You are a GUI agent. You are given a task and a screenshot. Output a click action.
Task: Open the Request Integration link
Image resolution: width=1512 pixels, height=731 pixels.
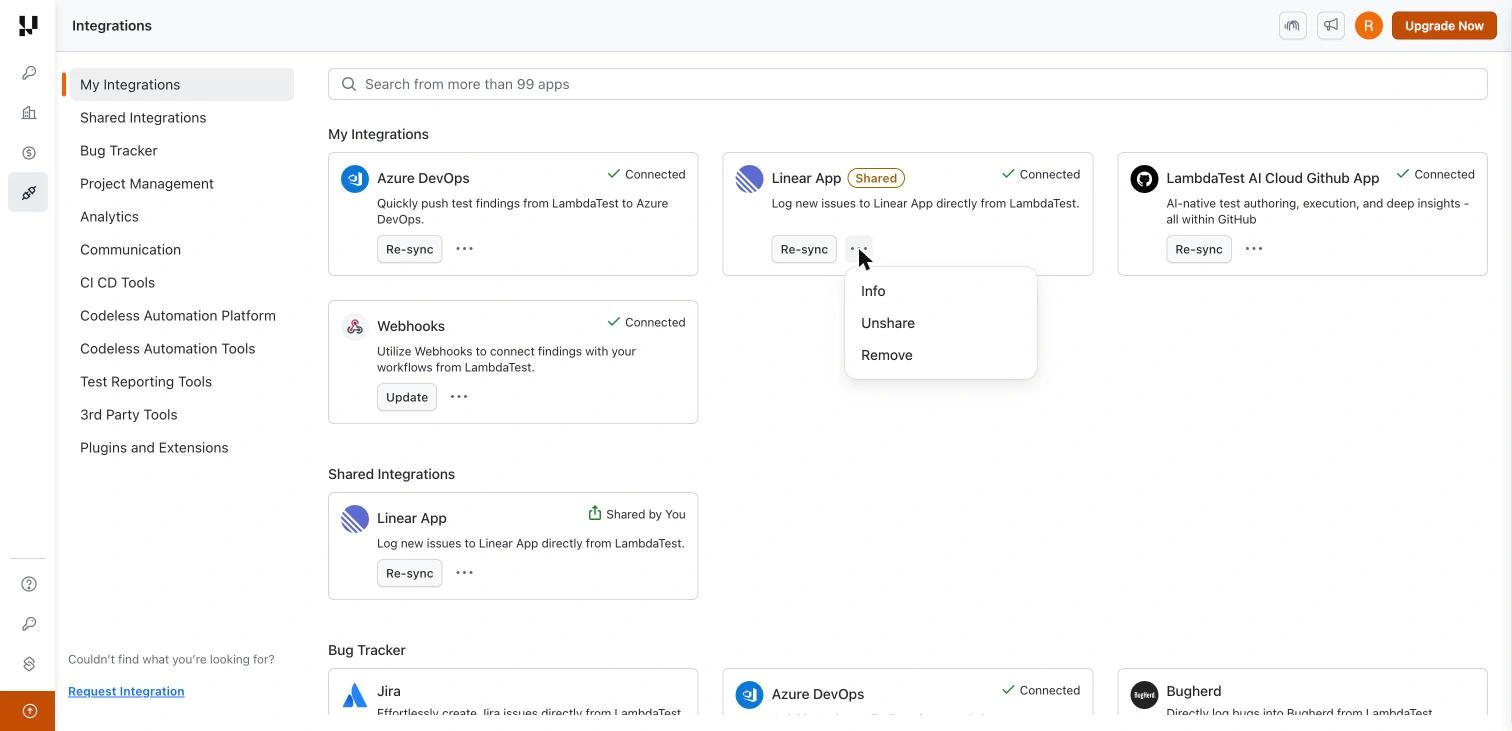(126, 691)
